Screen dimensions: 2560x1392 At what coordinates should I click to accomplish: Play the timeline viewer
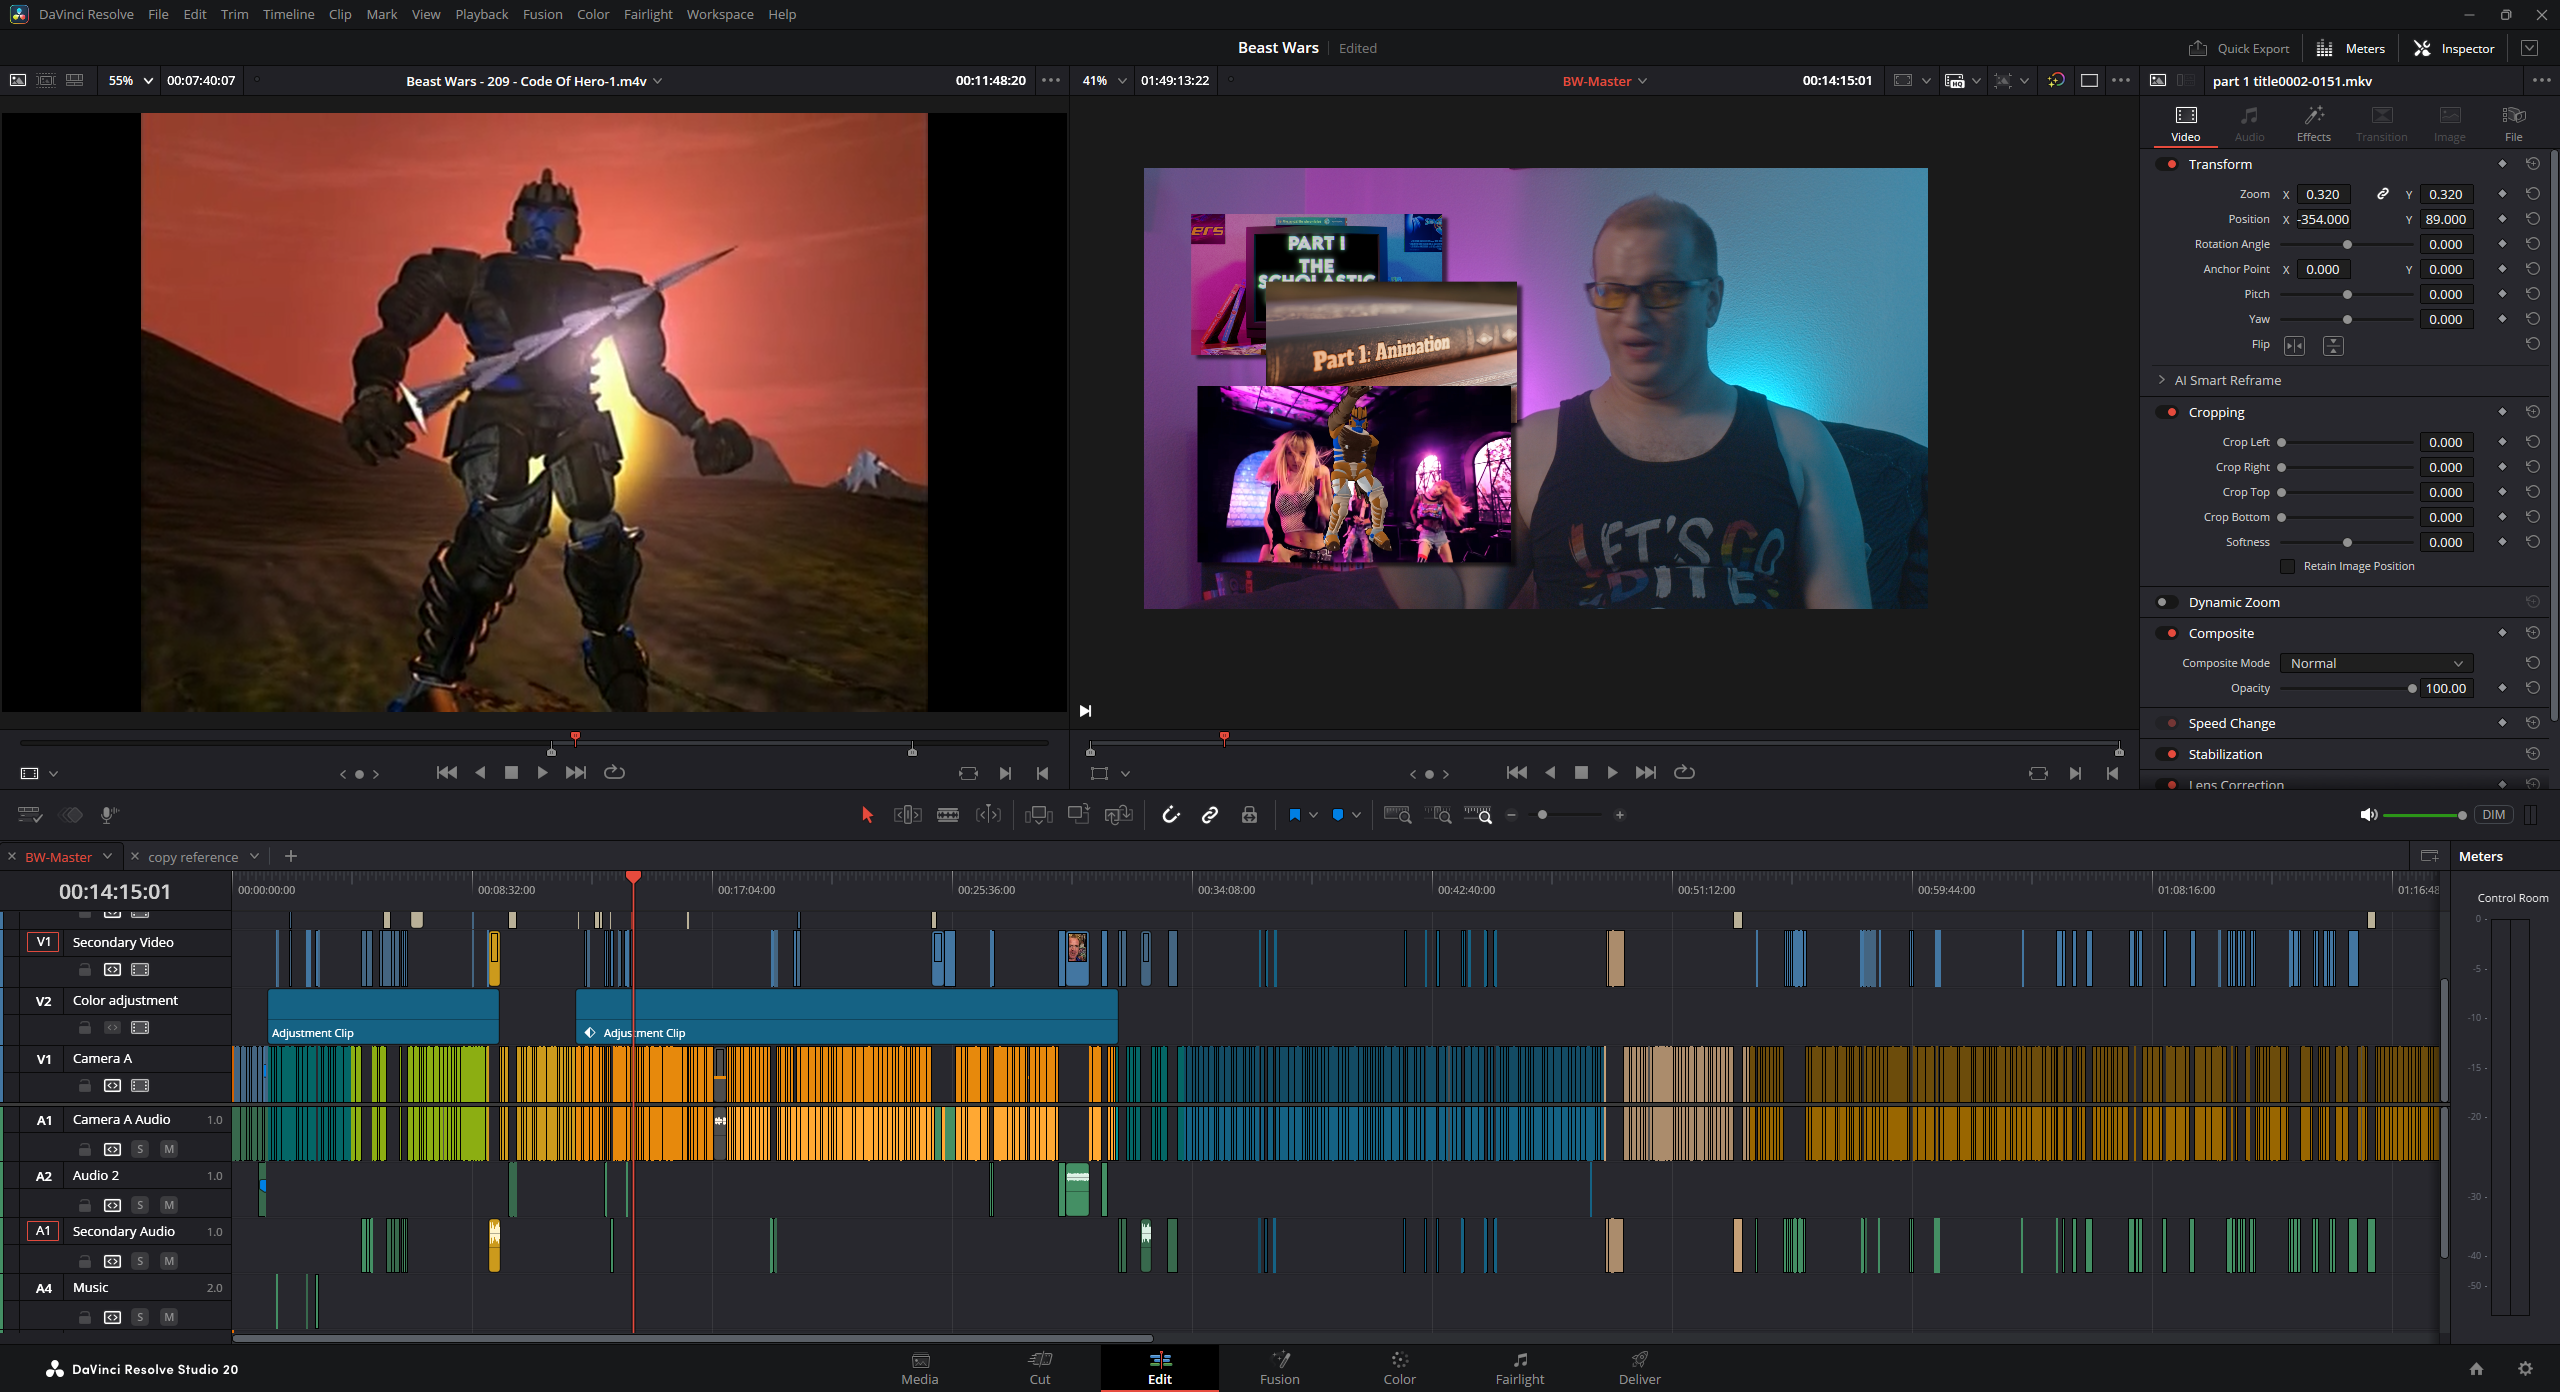click(x=1612, y=773)
